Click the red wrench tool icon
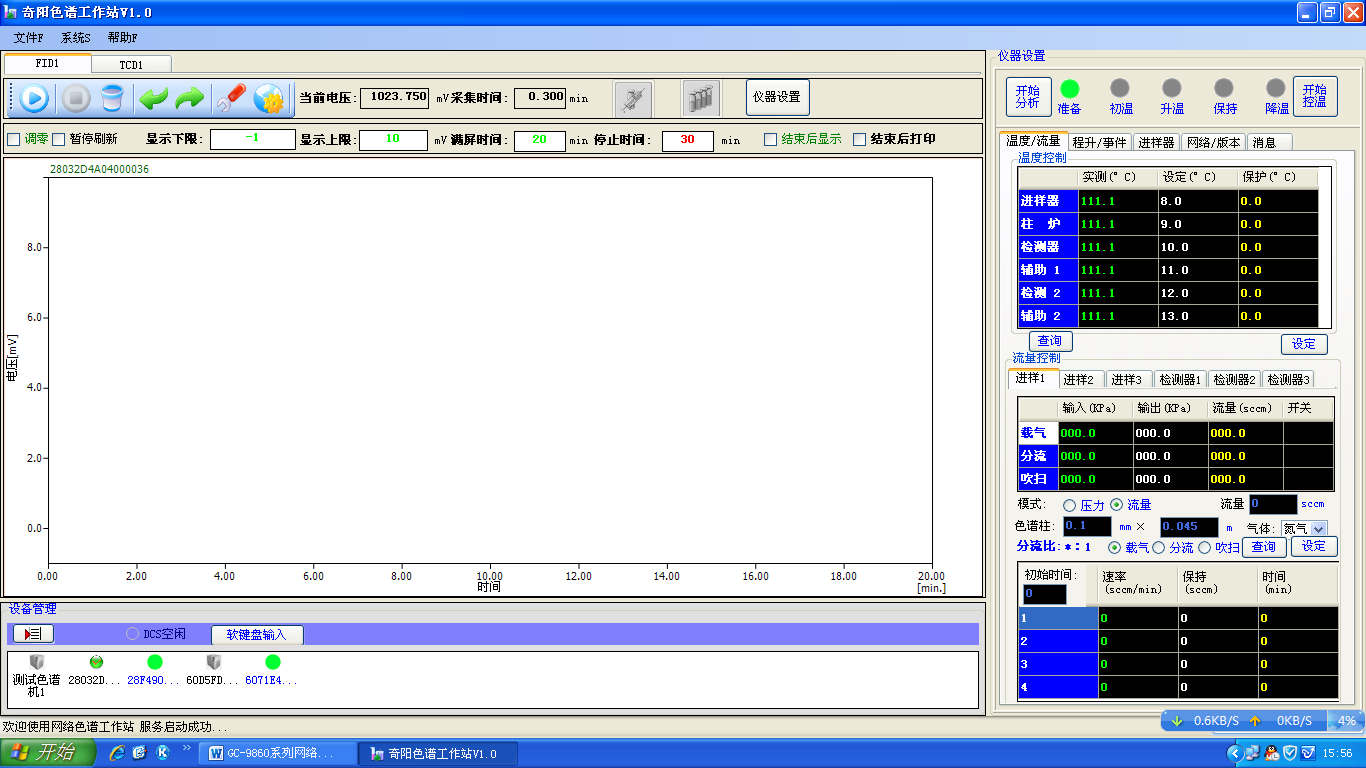This screenshot has width=1366, height=768. pos(230,98)
